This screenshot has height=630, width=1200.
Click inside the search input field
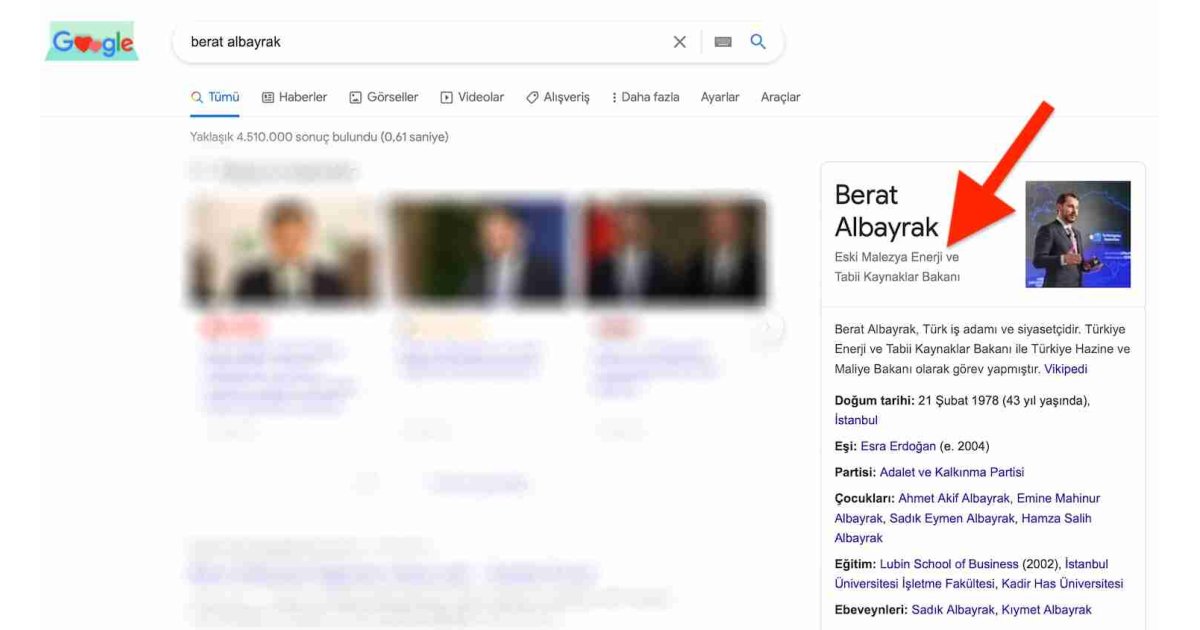click(400, 41)
